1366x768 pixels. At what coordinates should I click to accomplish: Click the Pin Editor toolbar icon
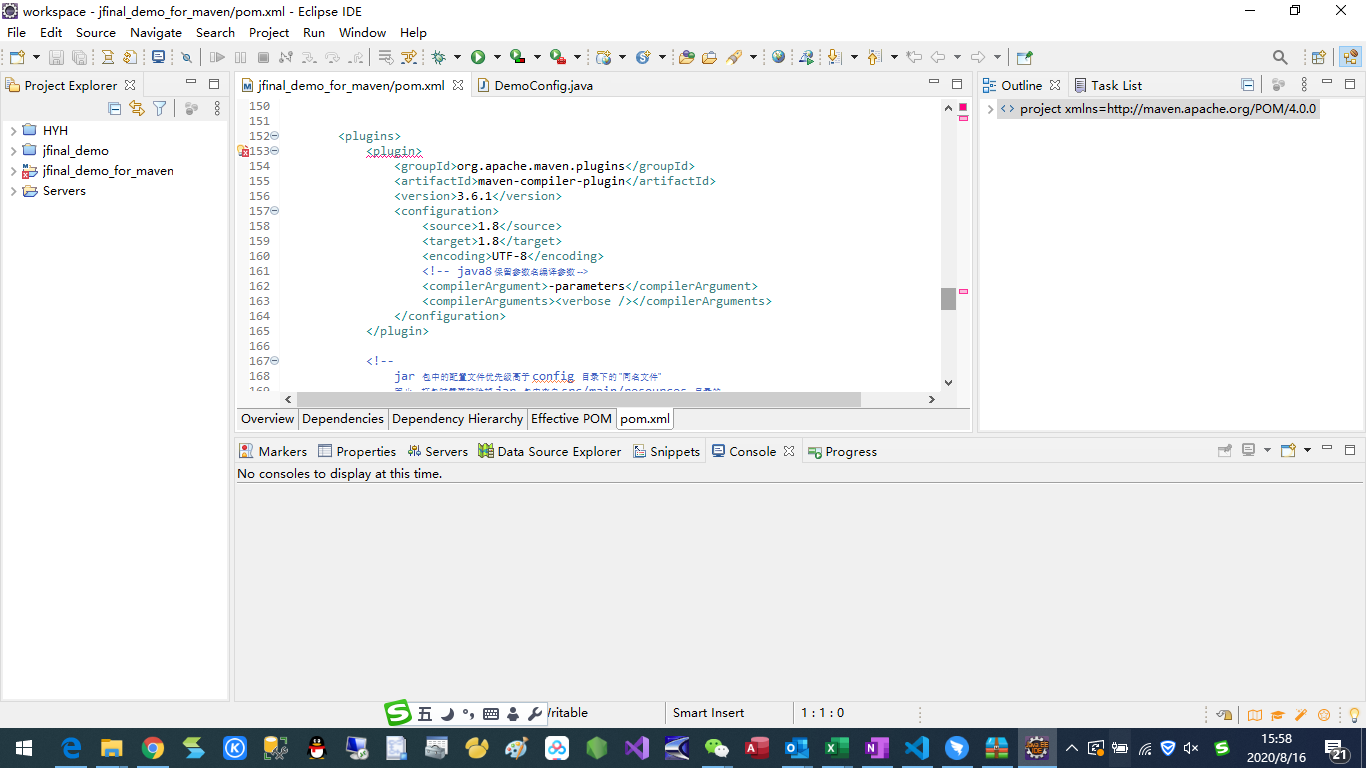pyautogui.click(x=1024, y=58)
